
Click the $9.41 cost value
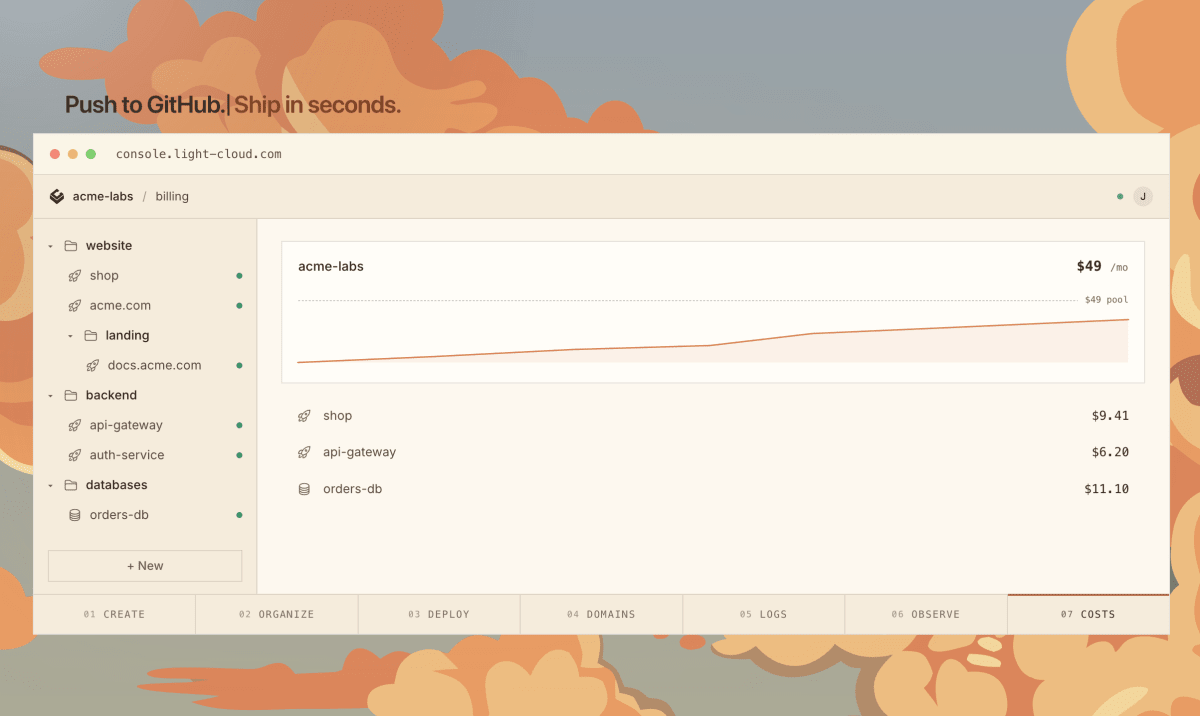1110,416
